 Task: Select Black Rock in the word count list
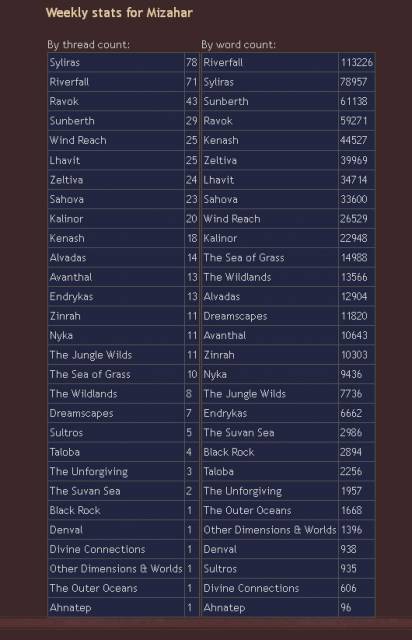tap(229, 452)
